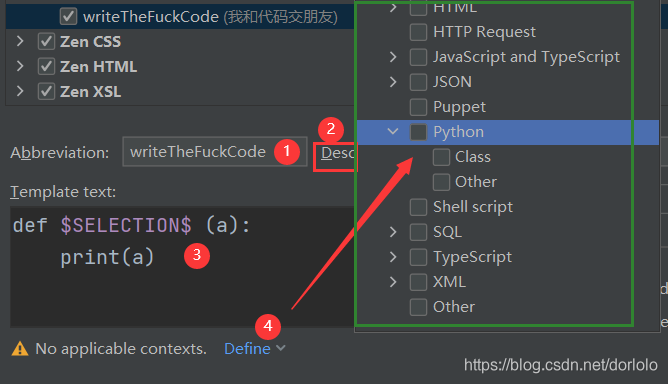Click into the Abbreviation input field

click(x=215, y=152)
